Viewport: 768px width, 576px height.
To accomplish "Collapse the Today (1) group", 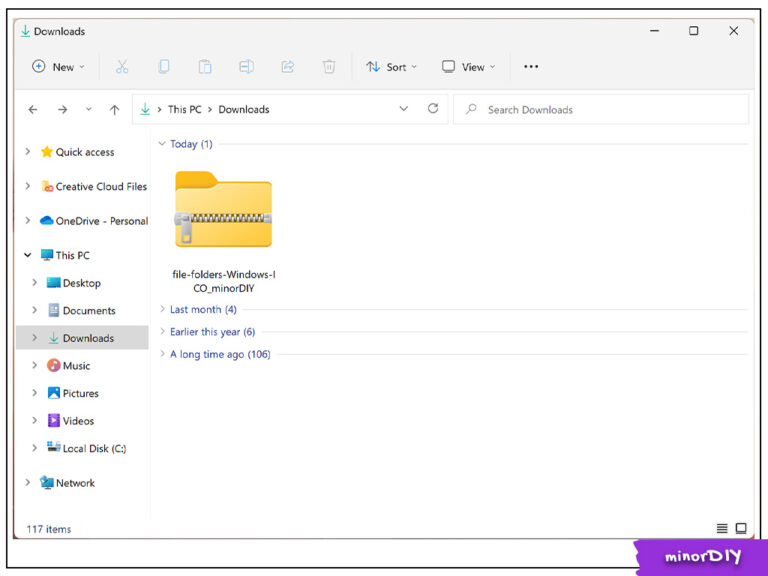I will pos(162,144).
